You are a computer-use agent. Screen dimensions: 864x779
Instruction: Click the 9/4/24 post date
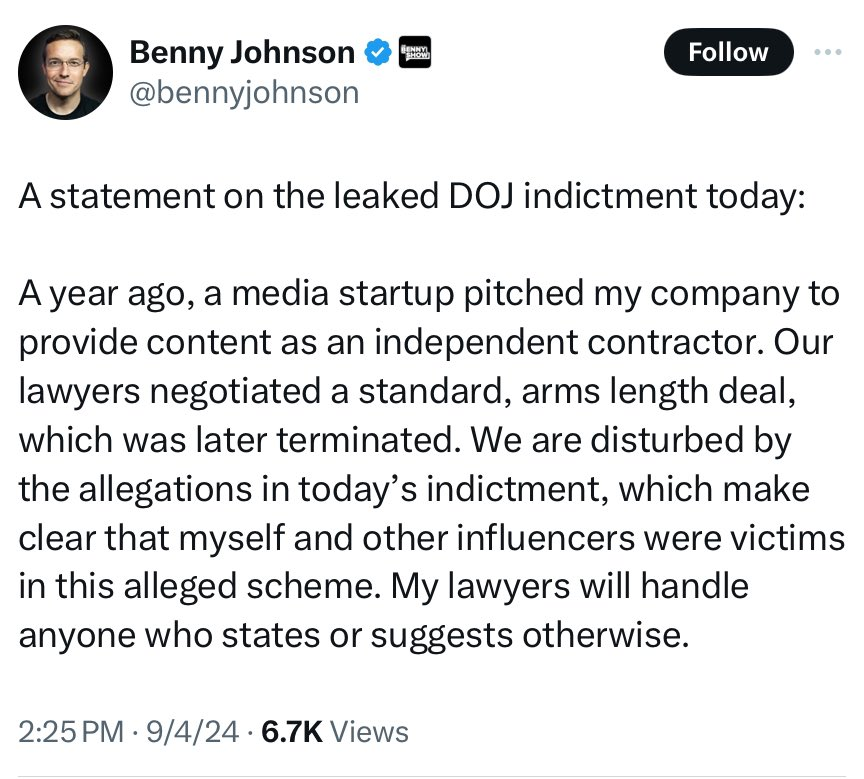pyautogui.click(x=192, y=732)
